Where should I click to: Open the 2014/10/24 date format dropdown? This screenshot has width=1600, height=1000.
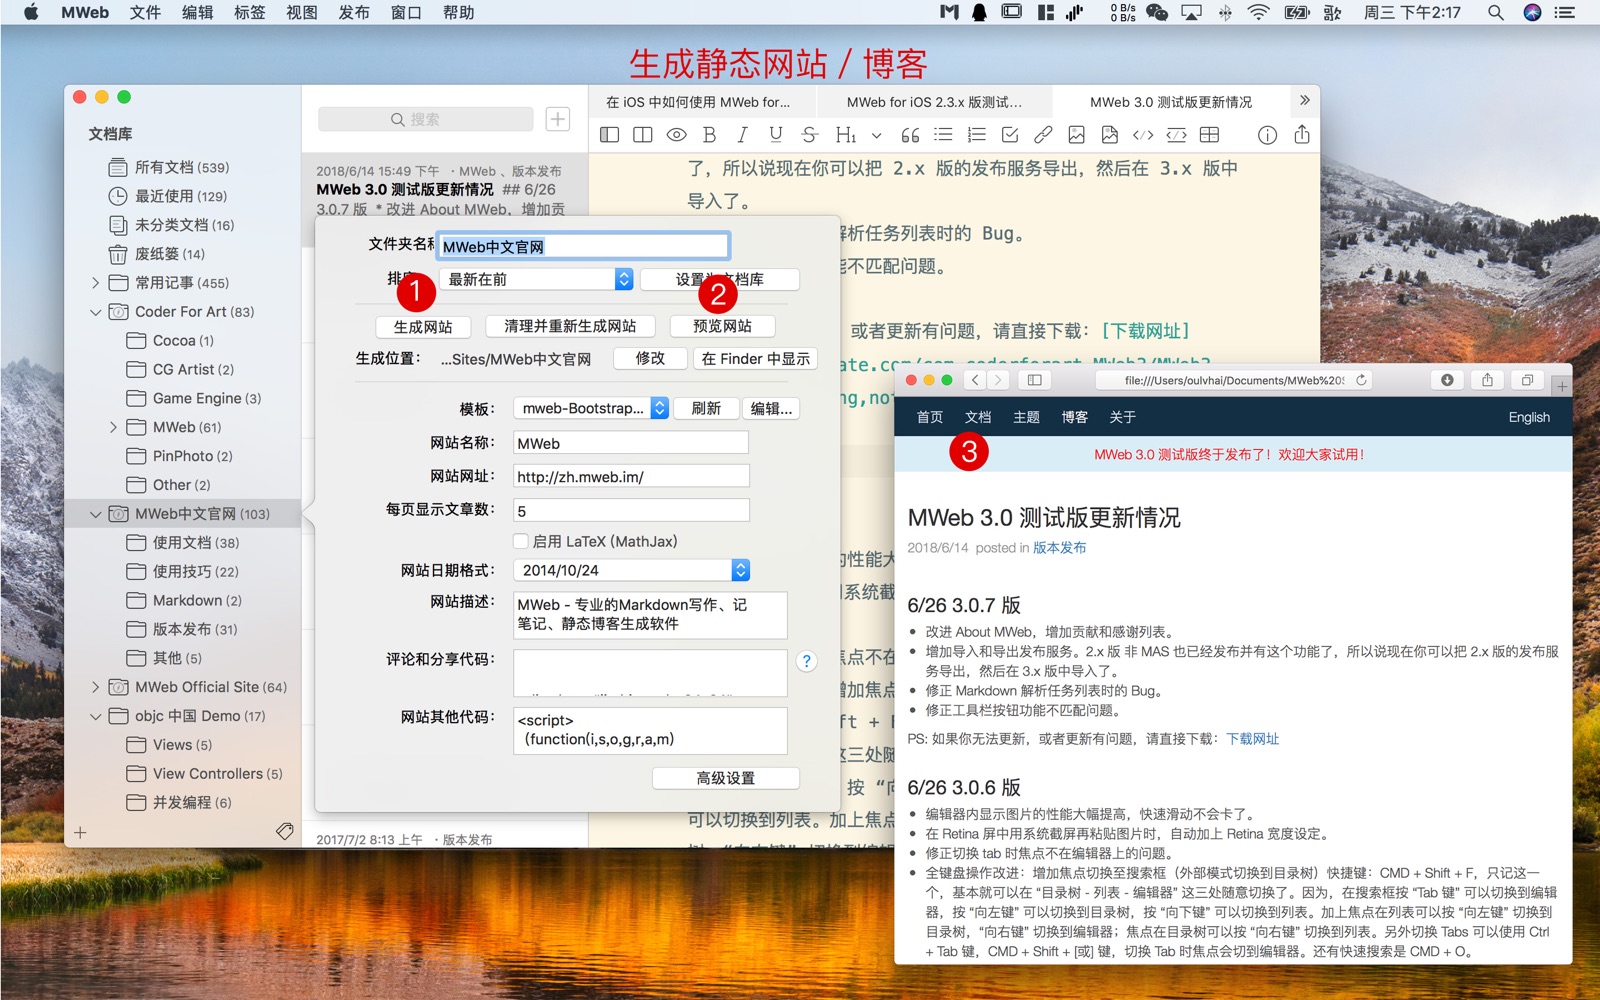pos(631,570)
